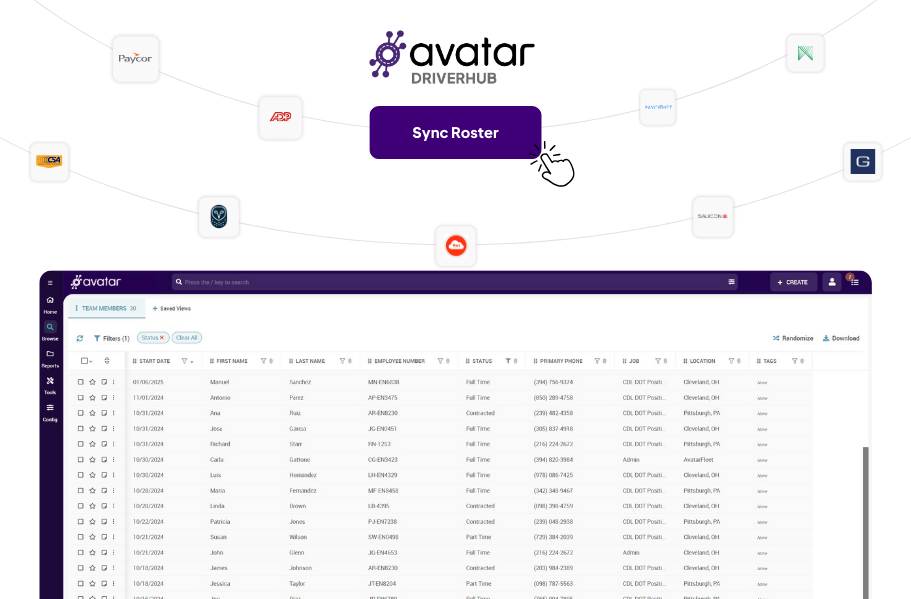Screen dimensions: 911x599
Task: Click the Paycor integration icon
Action: coord(135,58)
